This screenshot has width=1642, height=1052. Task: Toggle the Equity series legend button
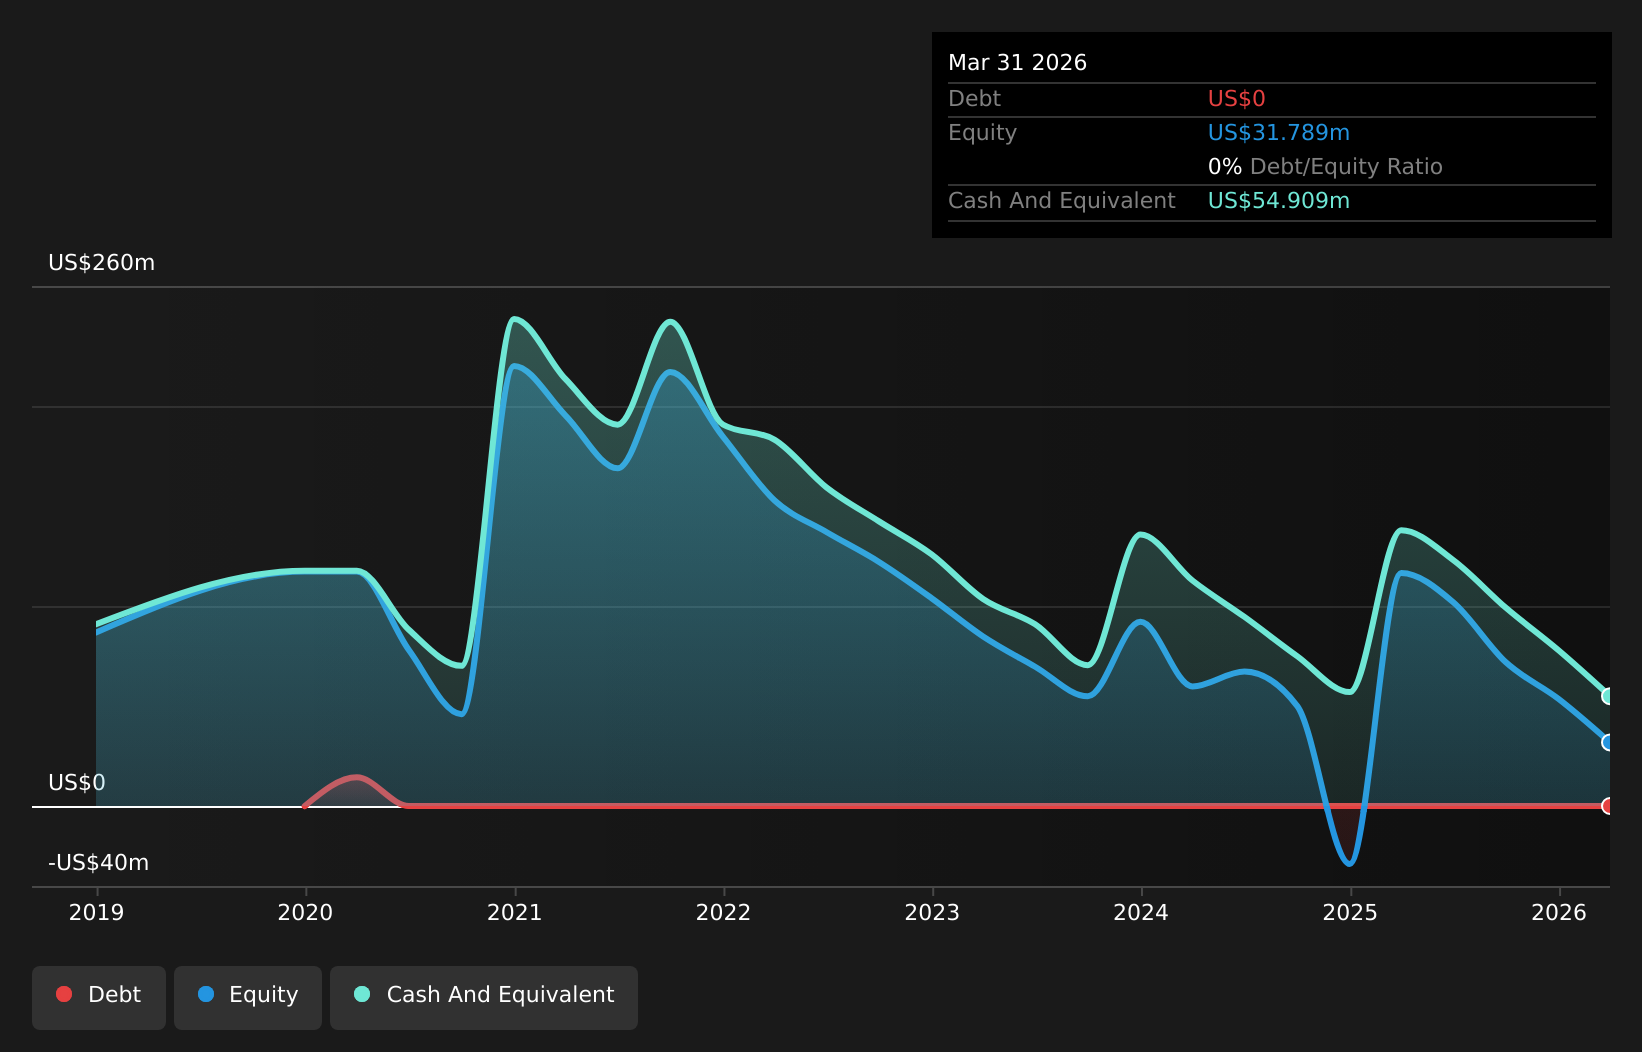pyautogui.click(x=248, y=997)
